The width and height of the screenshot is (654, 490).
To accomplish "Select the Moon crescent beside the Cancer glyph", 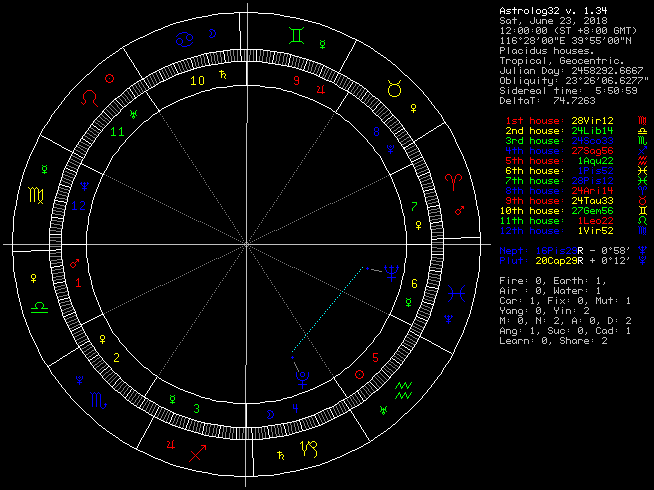I will click(213, 34).
